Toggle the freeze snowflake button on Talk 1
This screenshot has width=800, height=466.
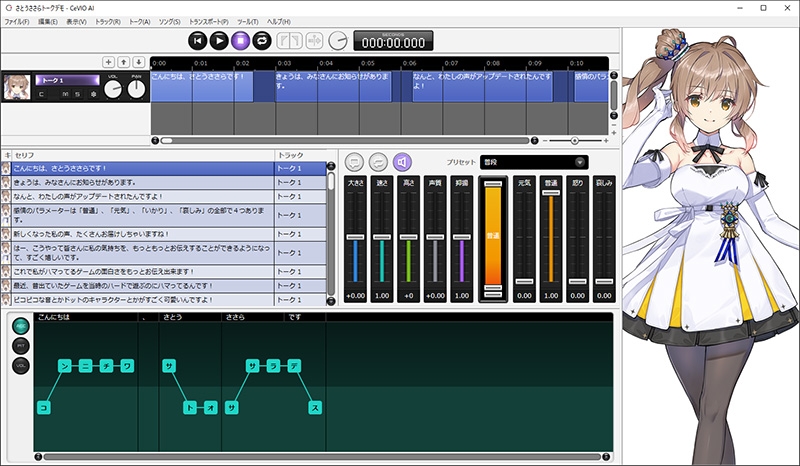pyautogui.click(x=93, y=94)
